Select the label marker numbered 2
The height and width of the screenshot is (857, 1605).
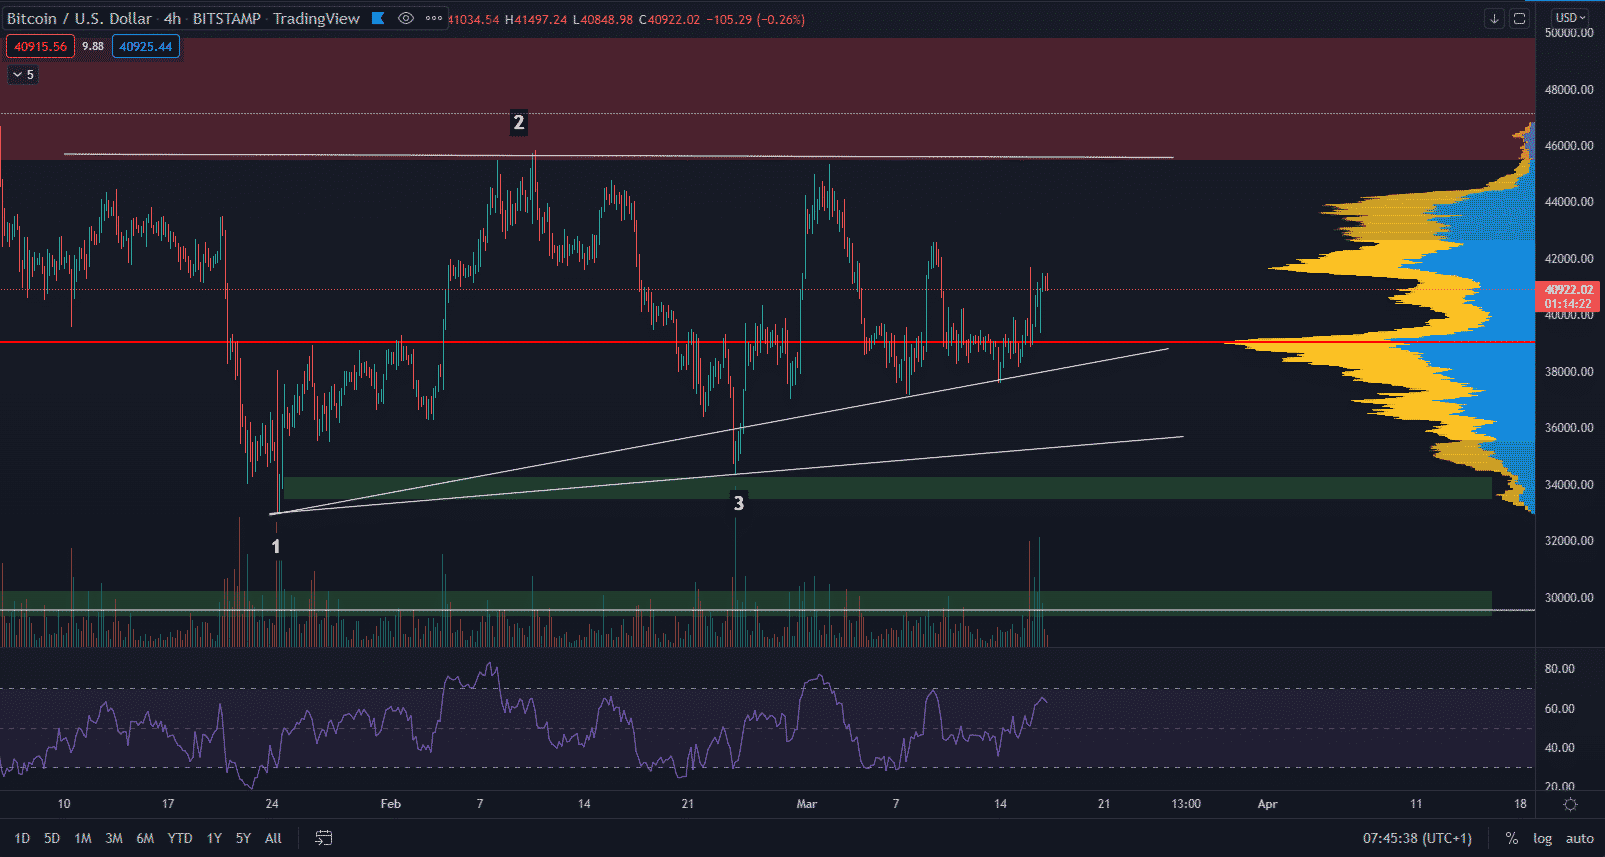pyautogui.click(x=518, y=123)
